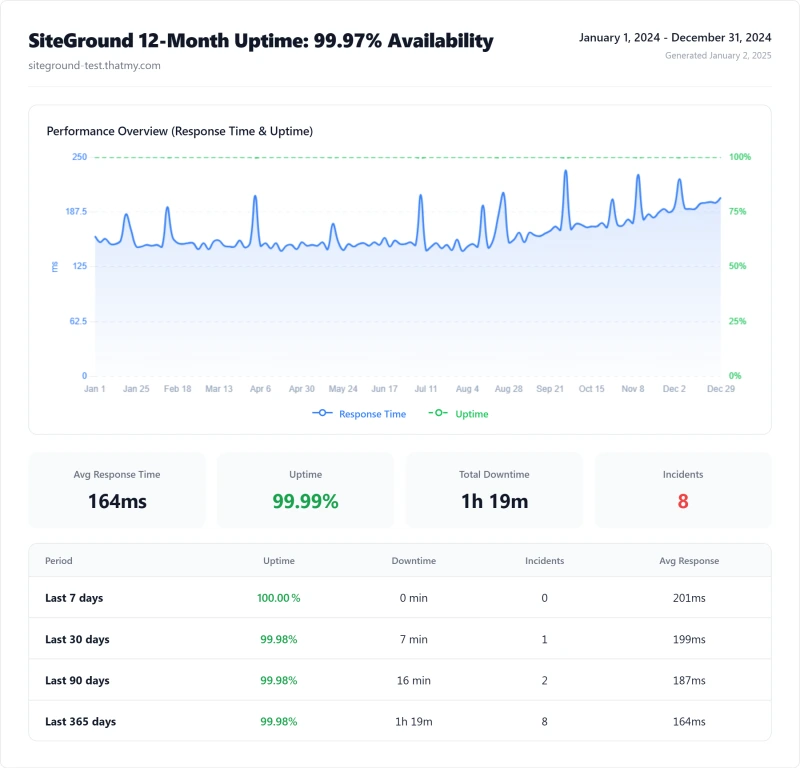
Task: Select the 'Last 7 days' row label
Action: point(74,598)
